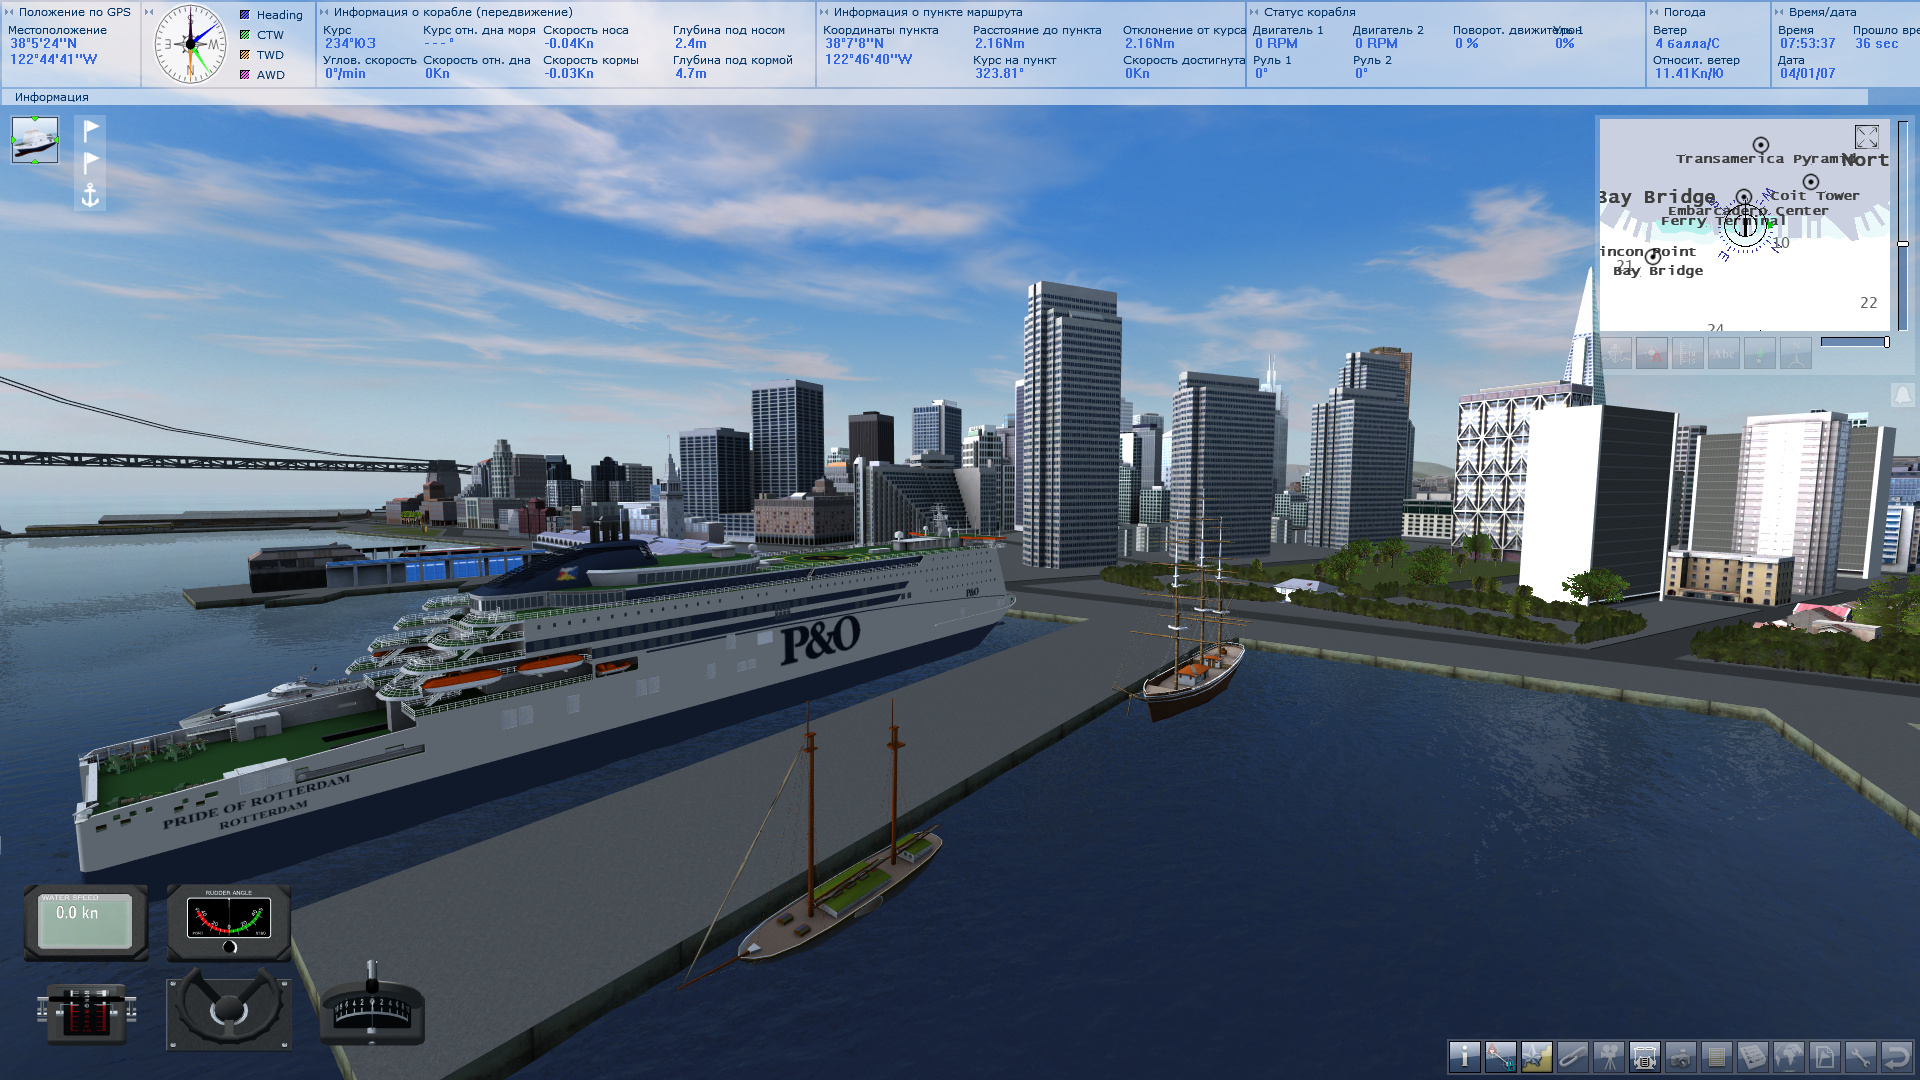The width and height of the screenshot is (1920, 1080).
Task: Click the second white flag icon
Action: coord(91,162)
